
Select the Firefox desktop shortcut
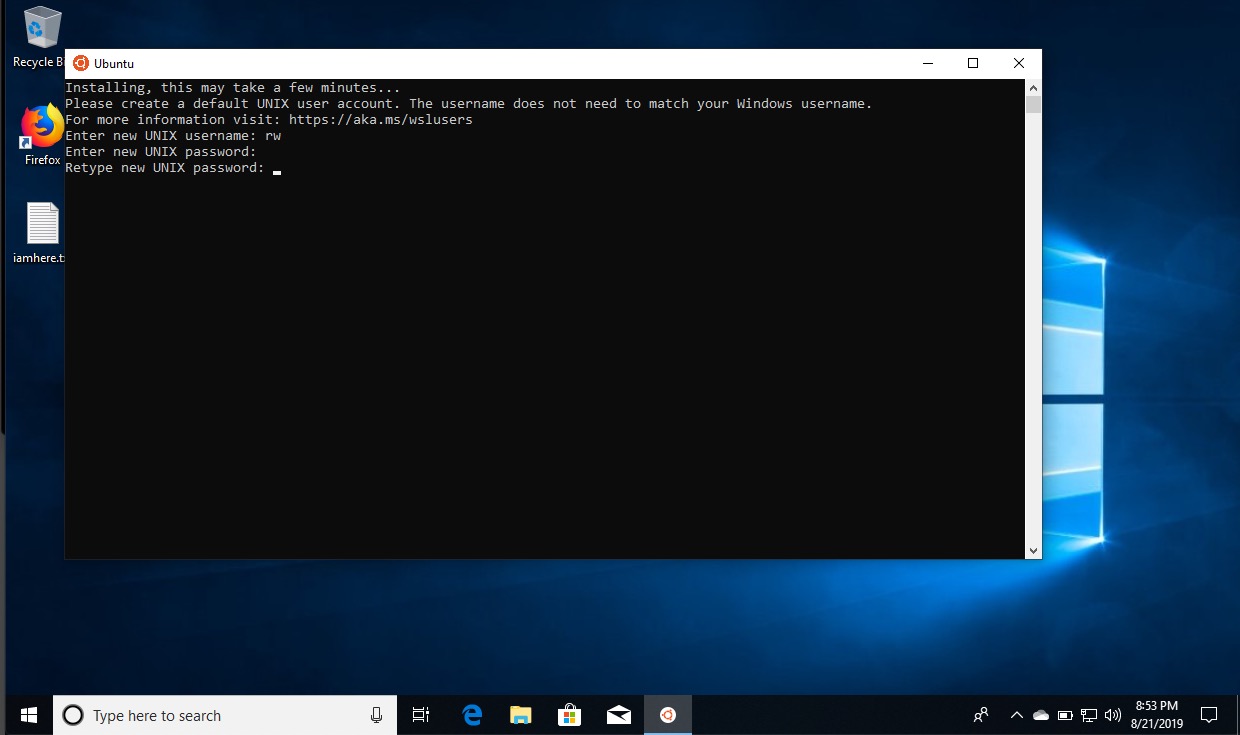point(42,128)
